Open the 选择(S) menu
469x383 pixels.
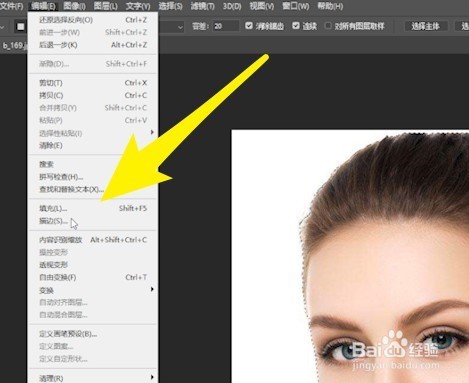click(170, 6)
